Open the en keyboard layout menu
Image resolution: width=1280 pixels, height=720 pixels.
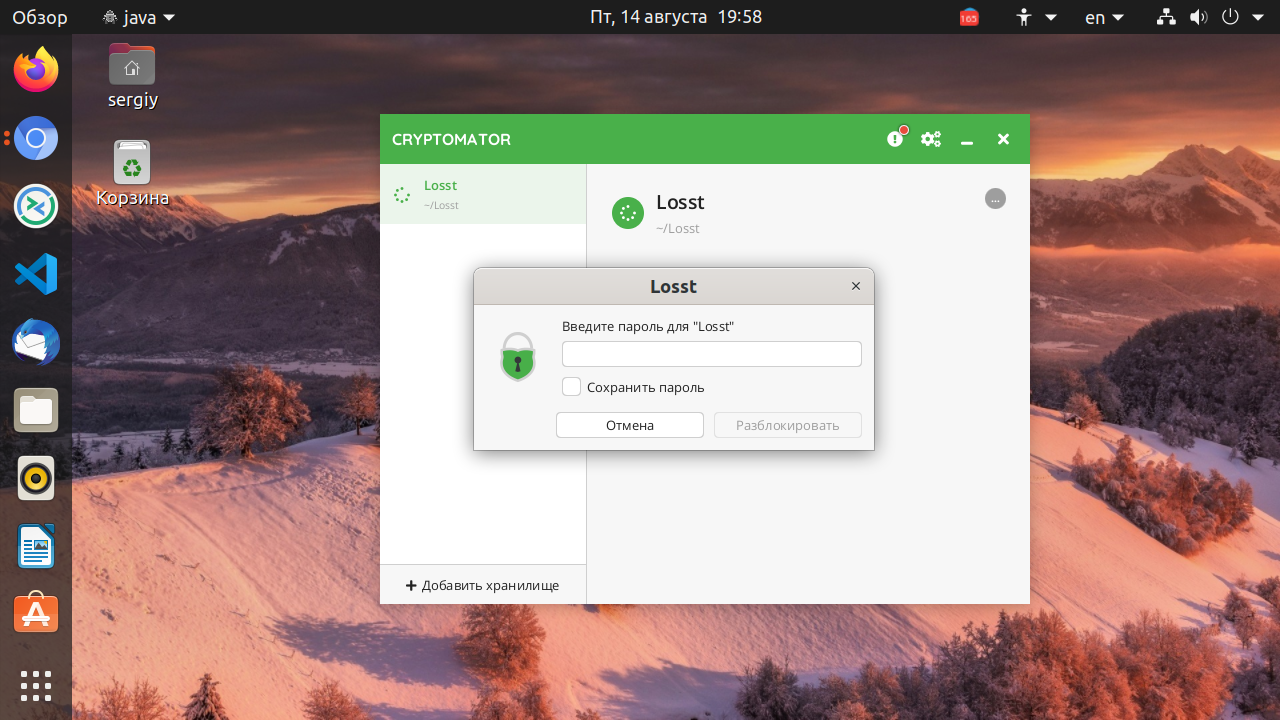(x=1105, y=17)
